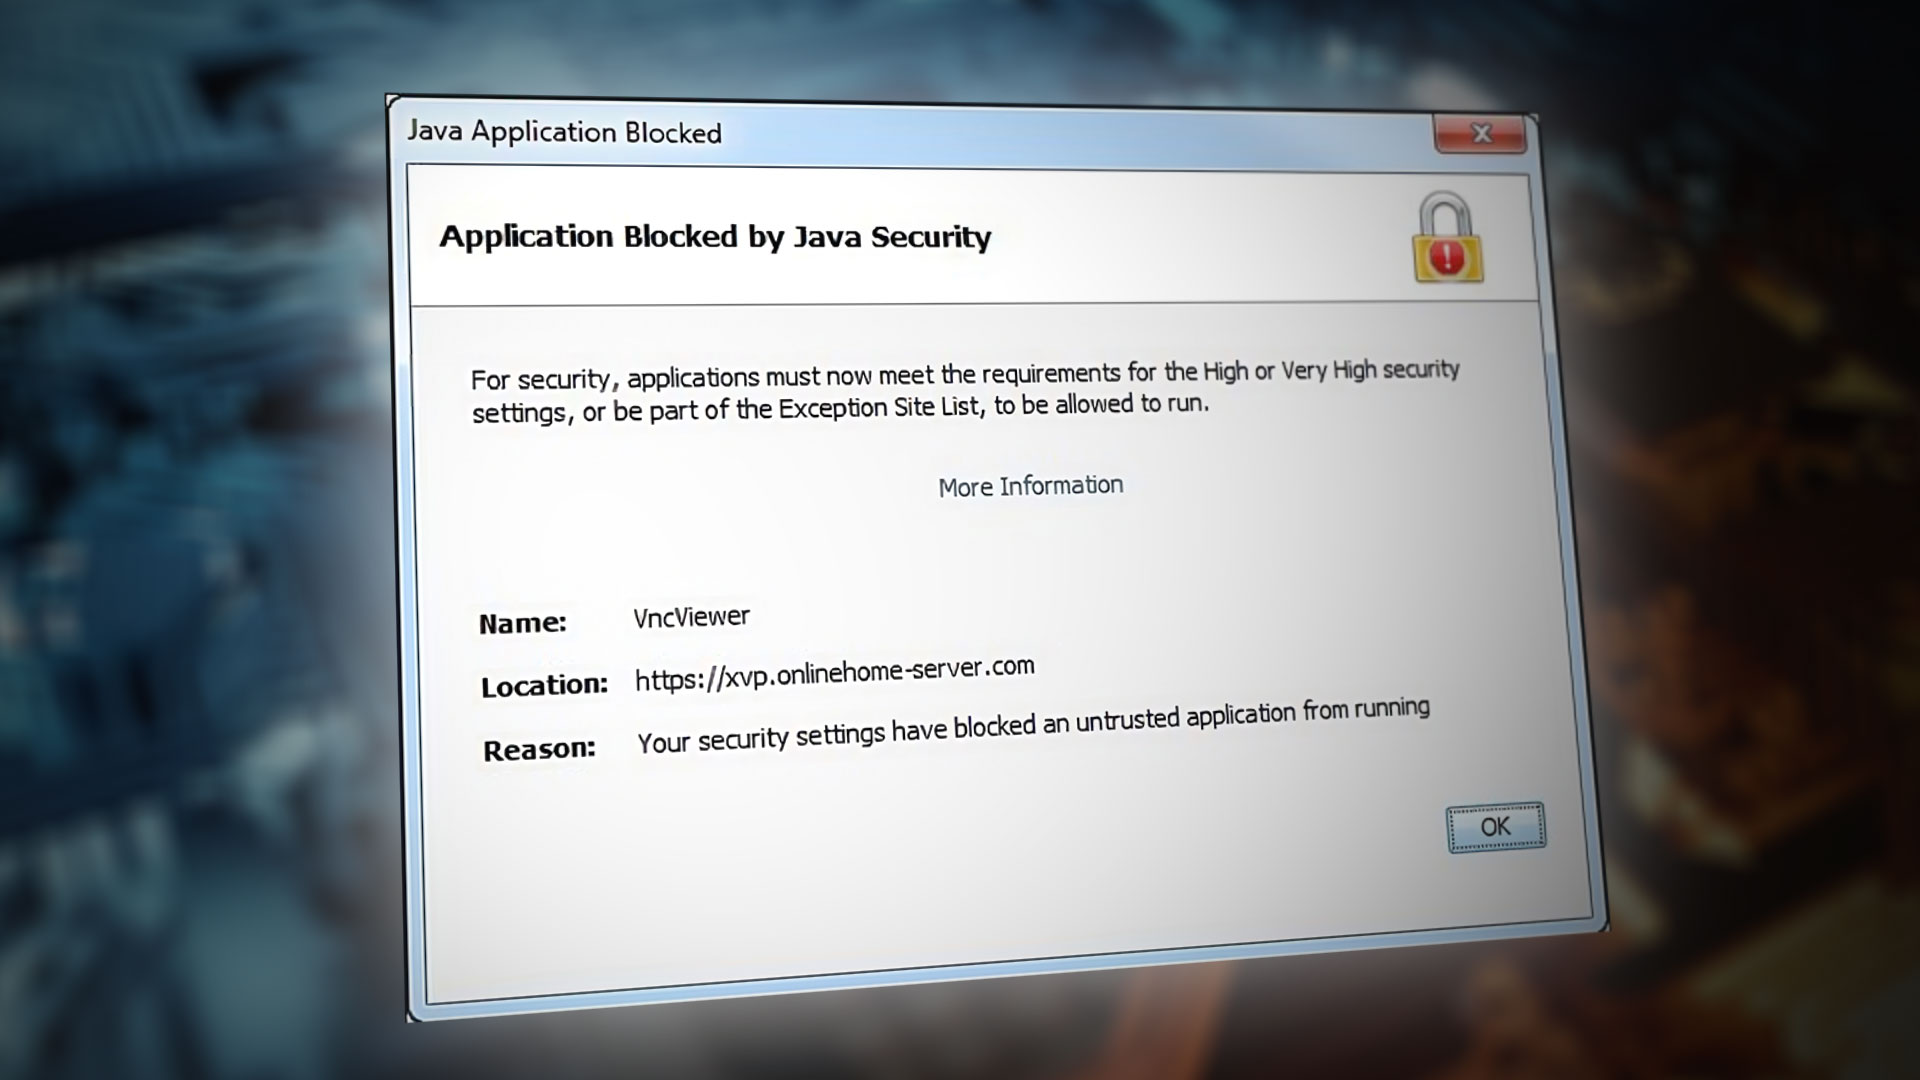Click the untrusted application reason message
Screen dimensions: 1920x1080
pos(1033,726)
